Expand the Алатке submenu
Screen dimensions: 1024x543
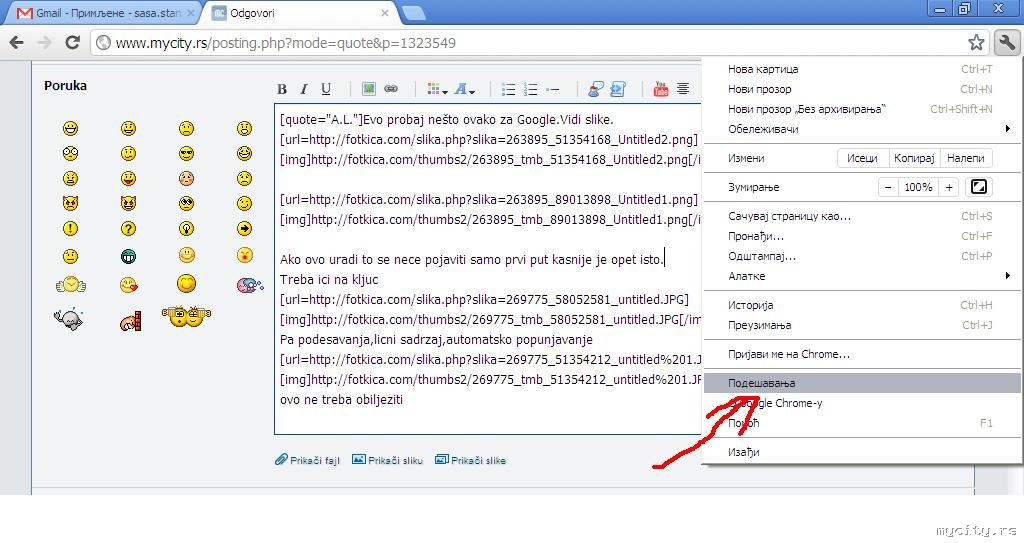862,276
